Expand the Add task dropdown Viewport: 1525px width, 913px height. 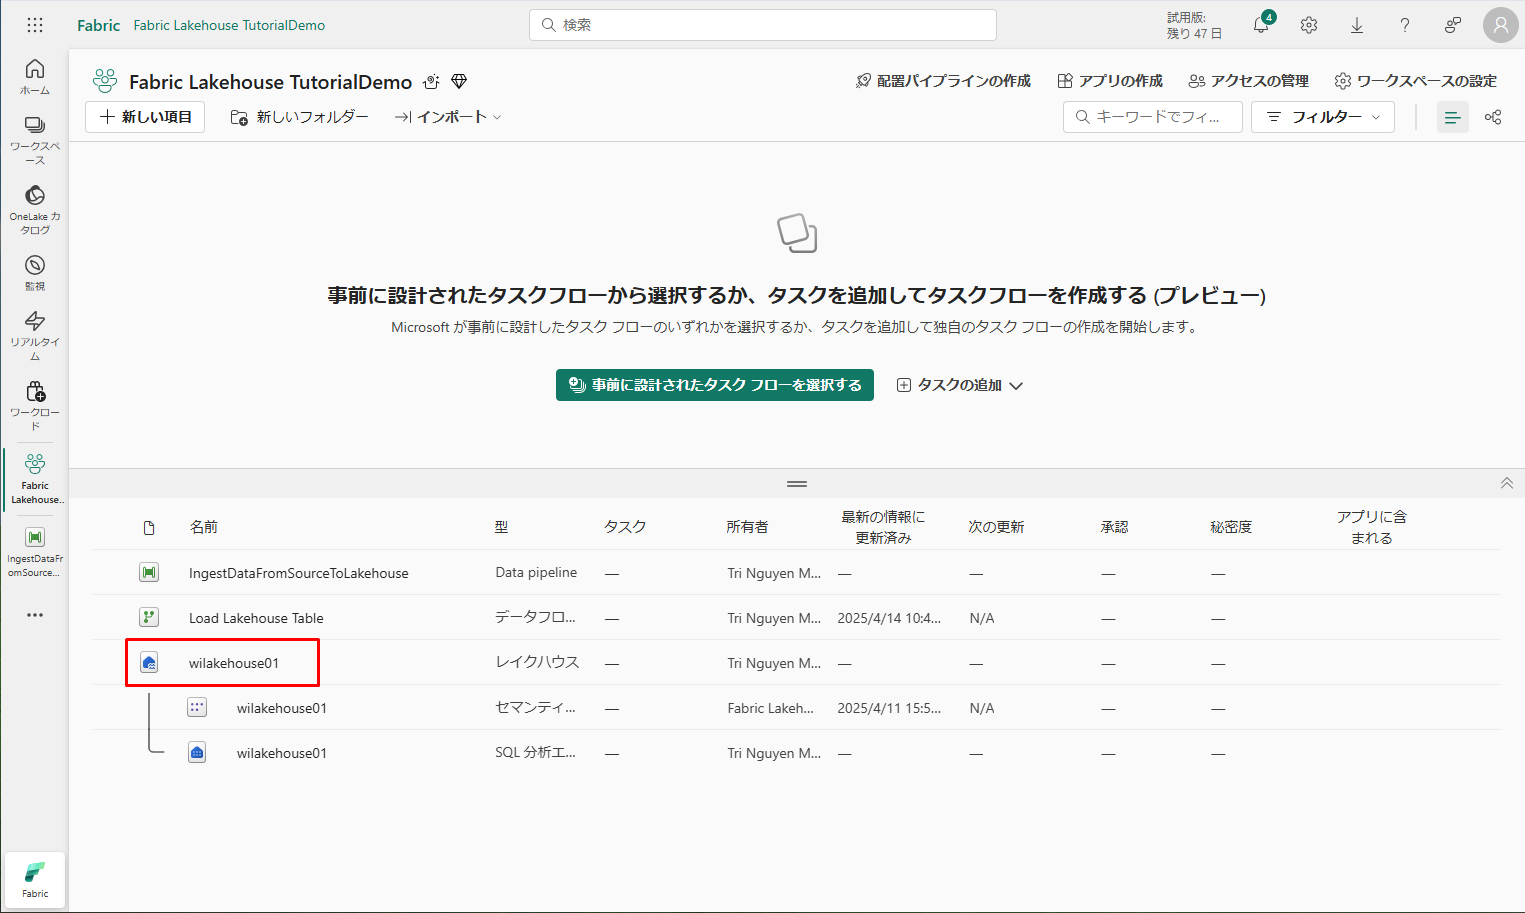pos(959,385)
